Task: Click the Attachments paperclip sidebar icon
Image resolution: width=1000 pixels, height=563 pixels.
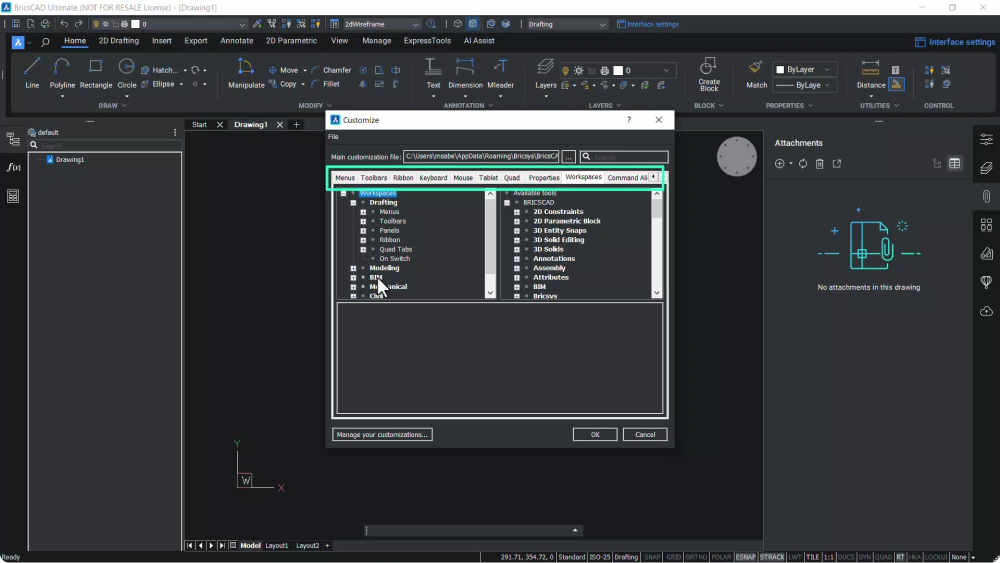Action: (x=986, y=196)
